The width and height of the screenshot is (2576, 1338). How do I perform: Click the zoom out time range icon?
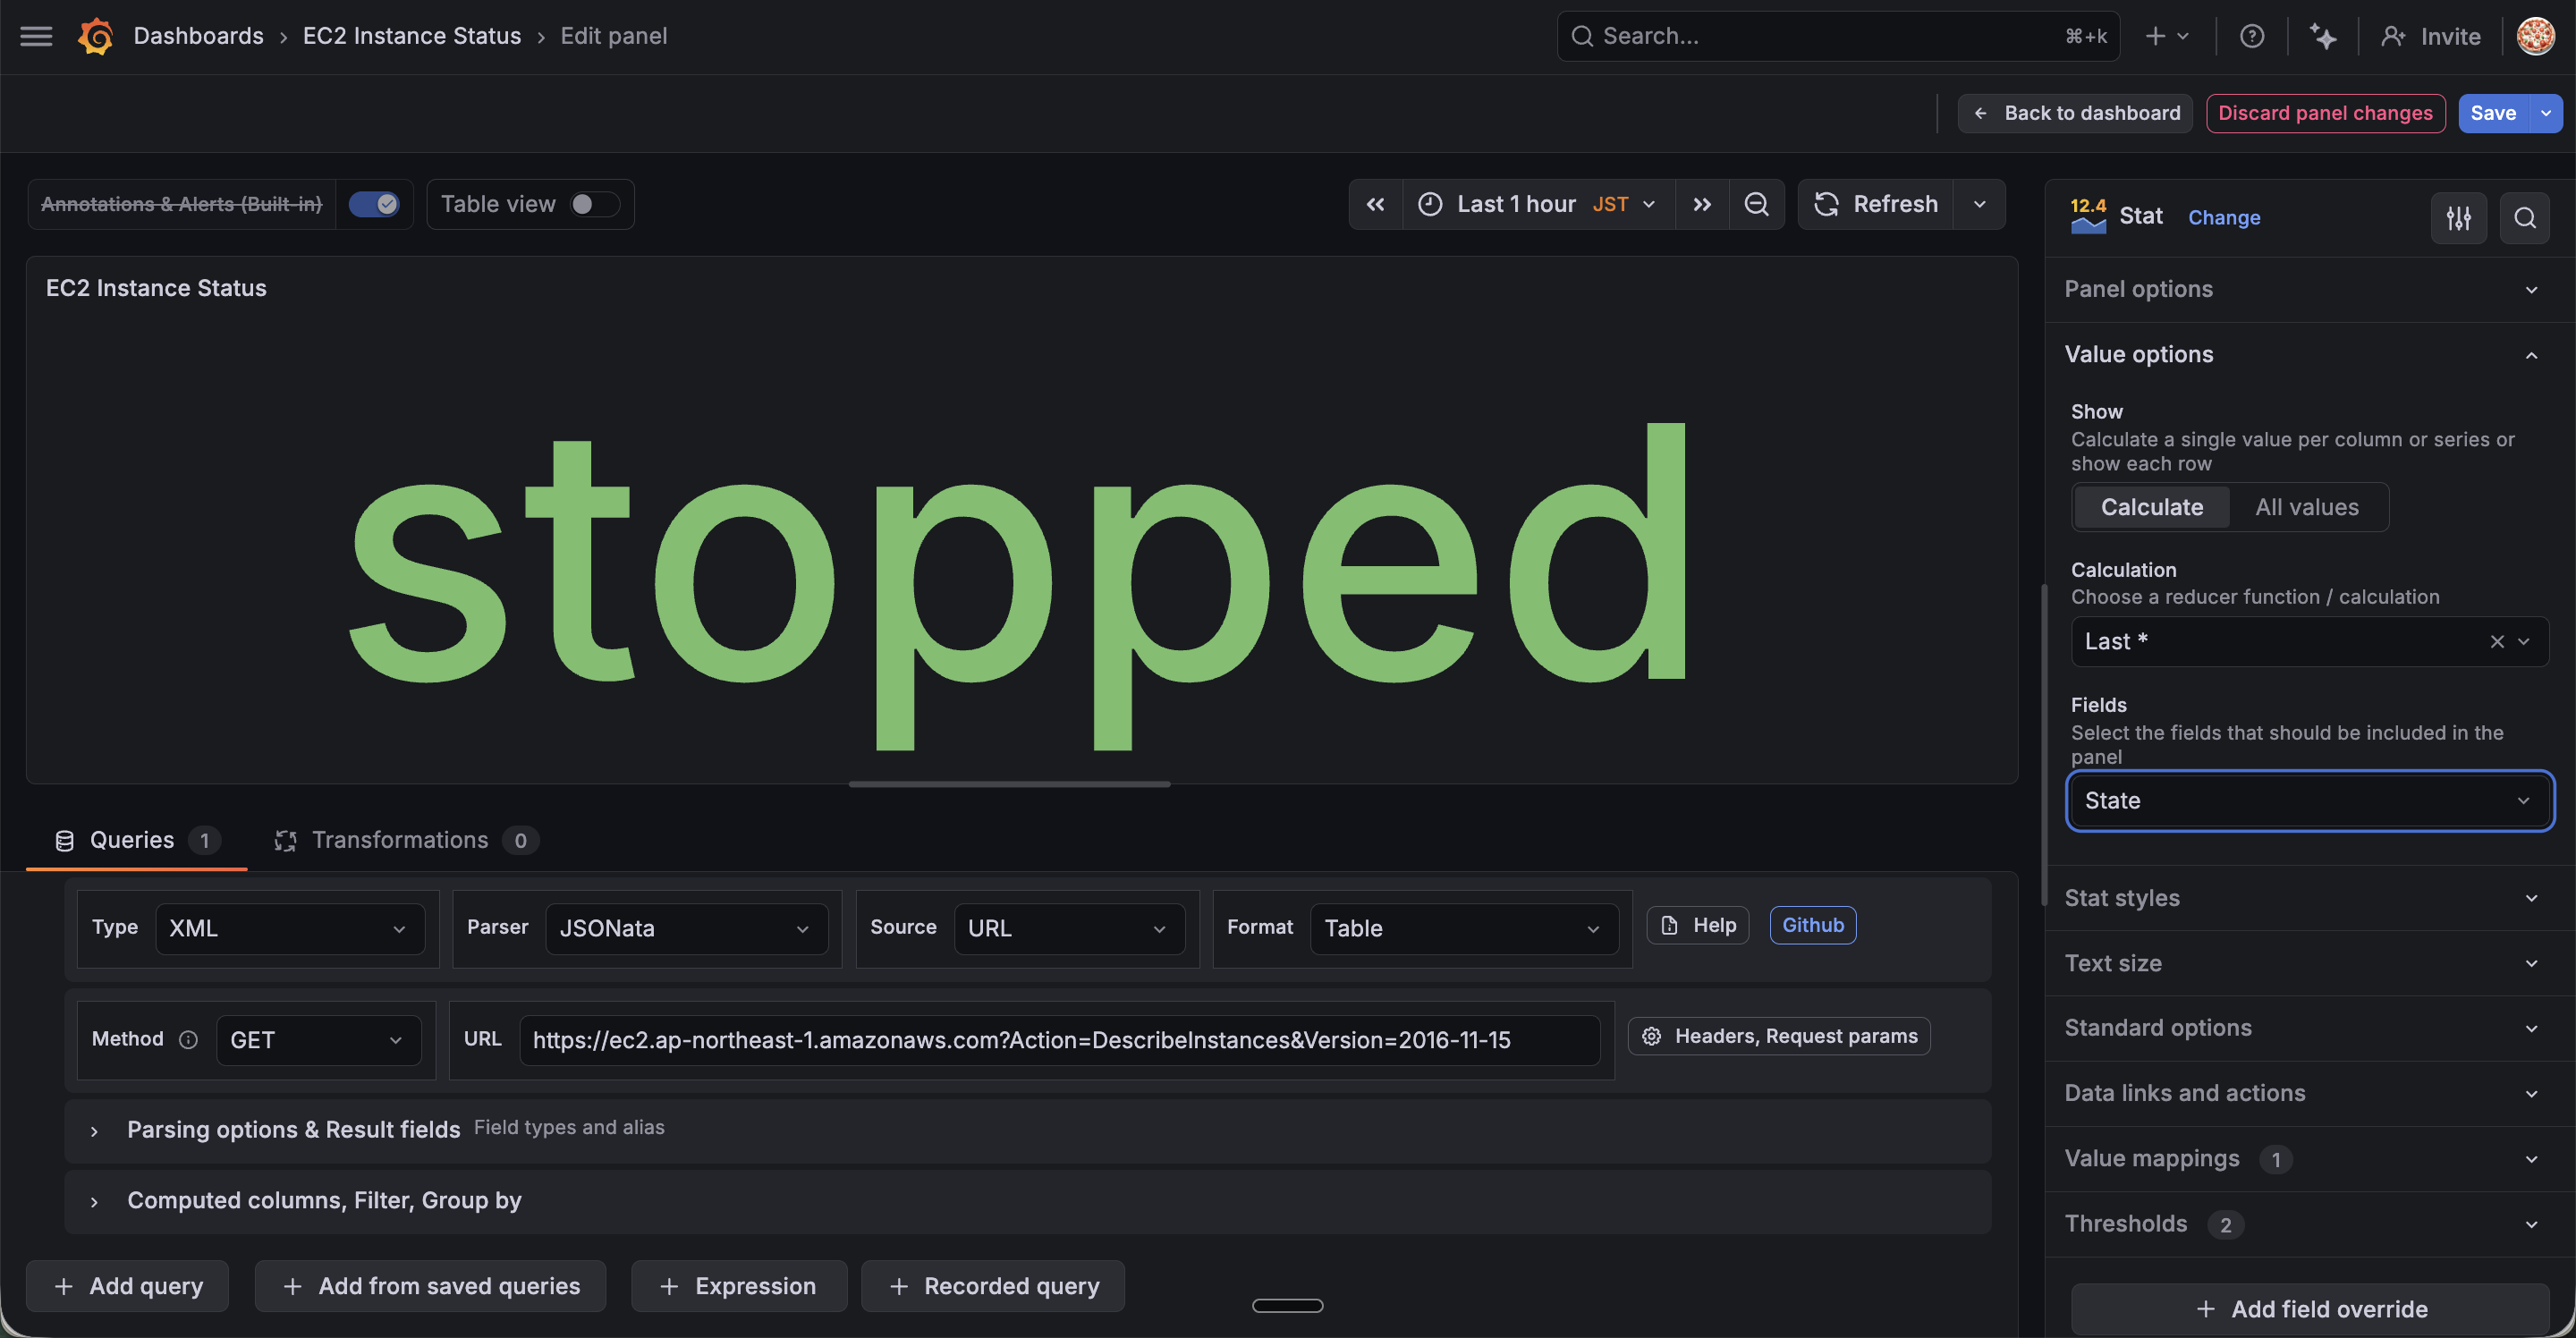[x=1756, y=204]
